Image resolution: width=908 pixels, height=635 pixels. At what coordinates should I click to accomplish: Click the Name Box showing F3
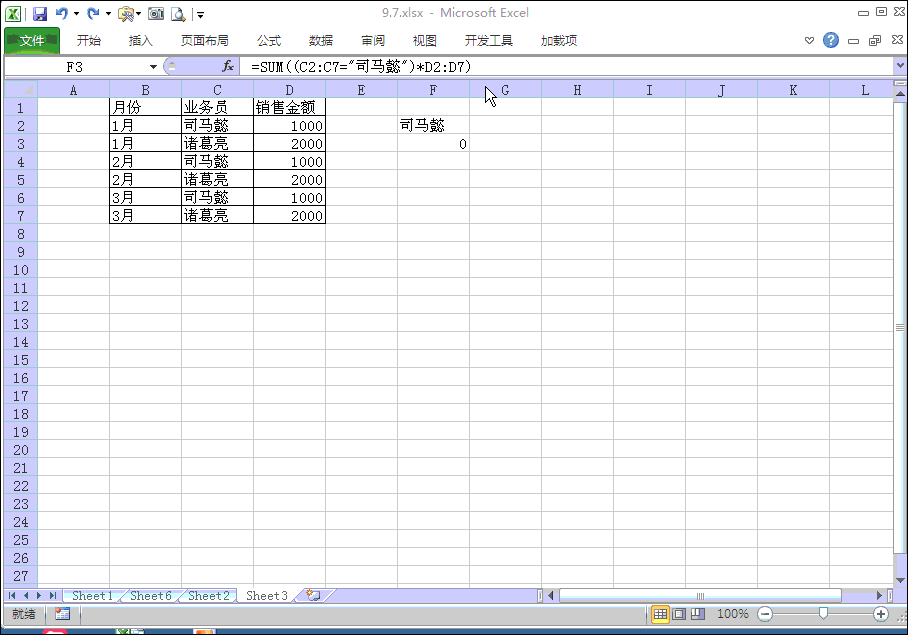pos(75,67)
